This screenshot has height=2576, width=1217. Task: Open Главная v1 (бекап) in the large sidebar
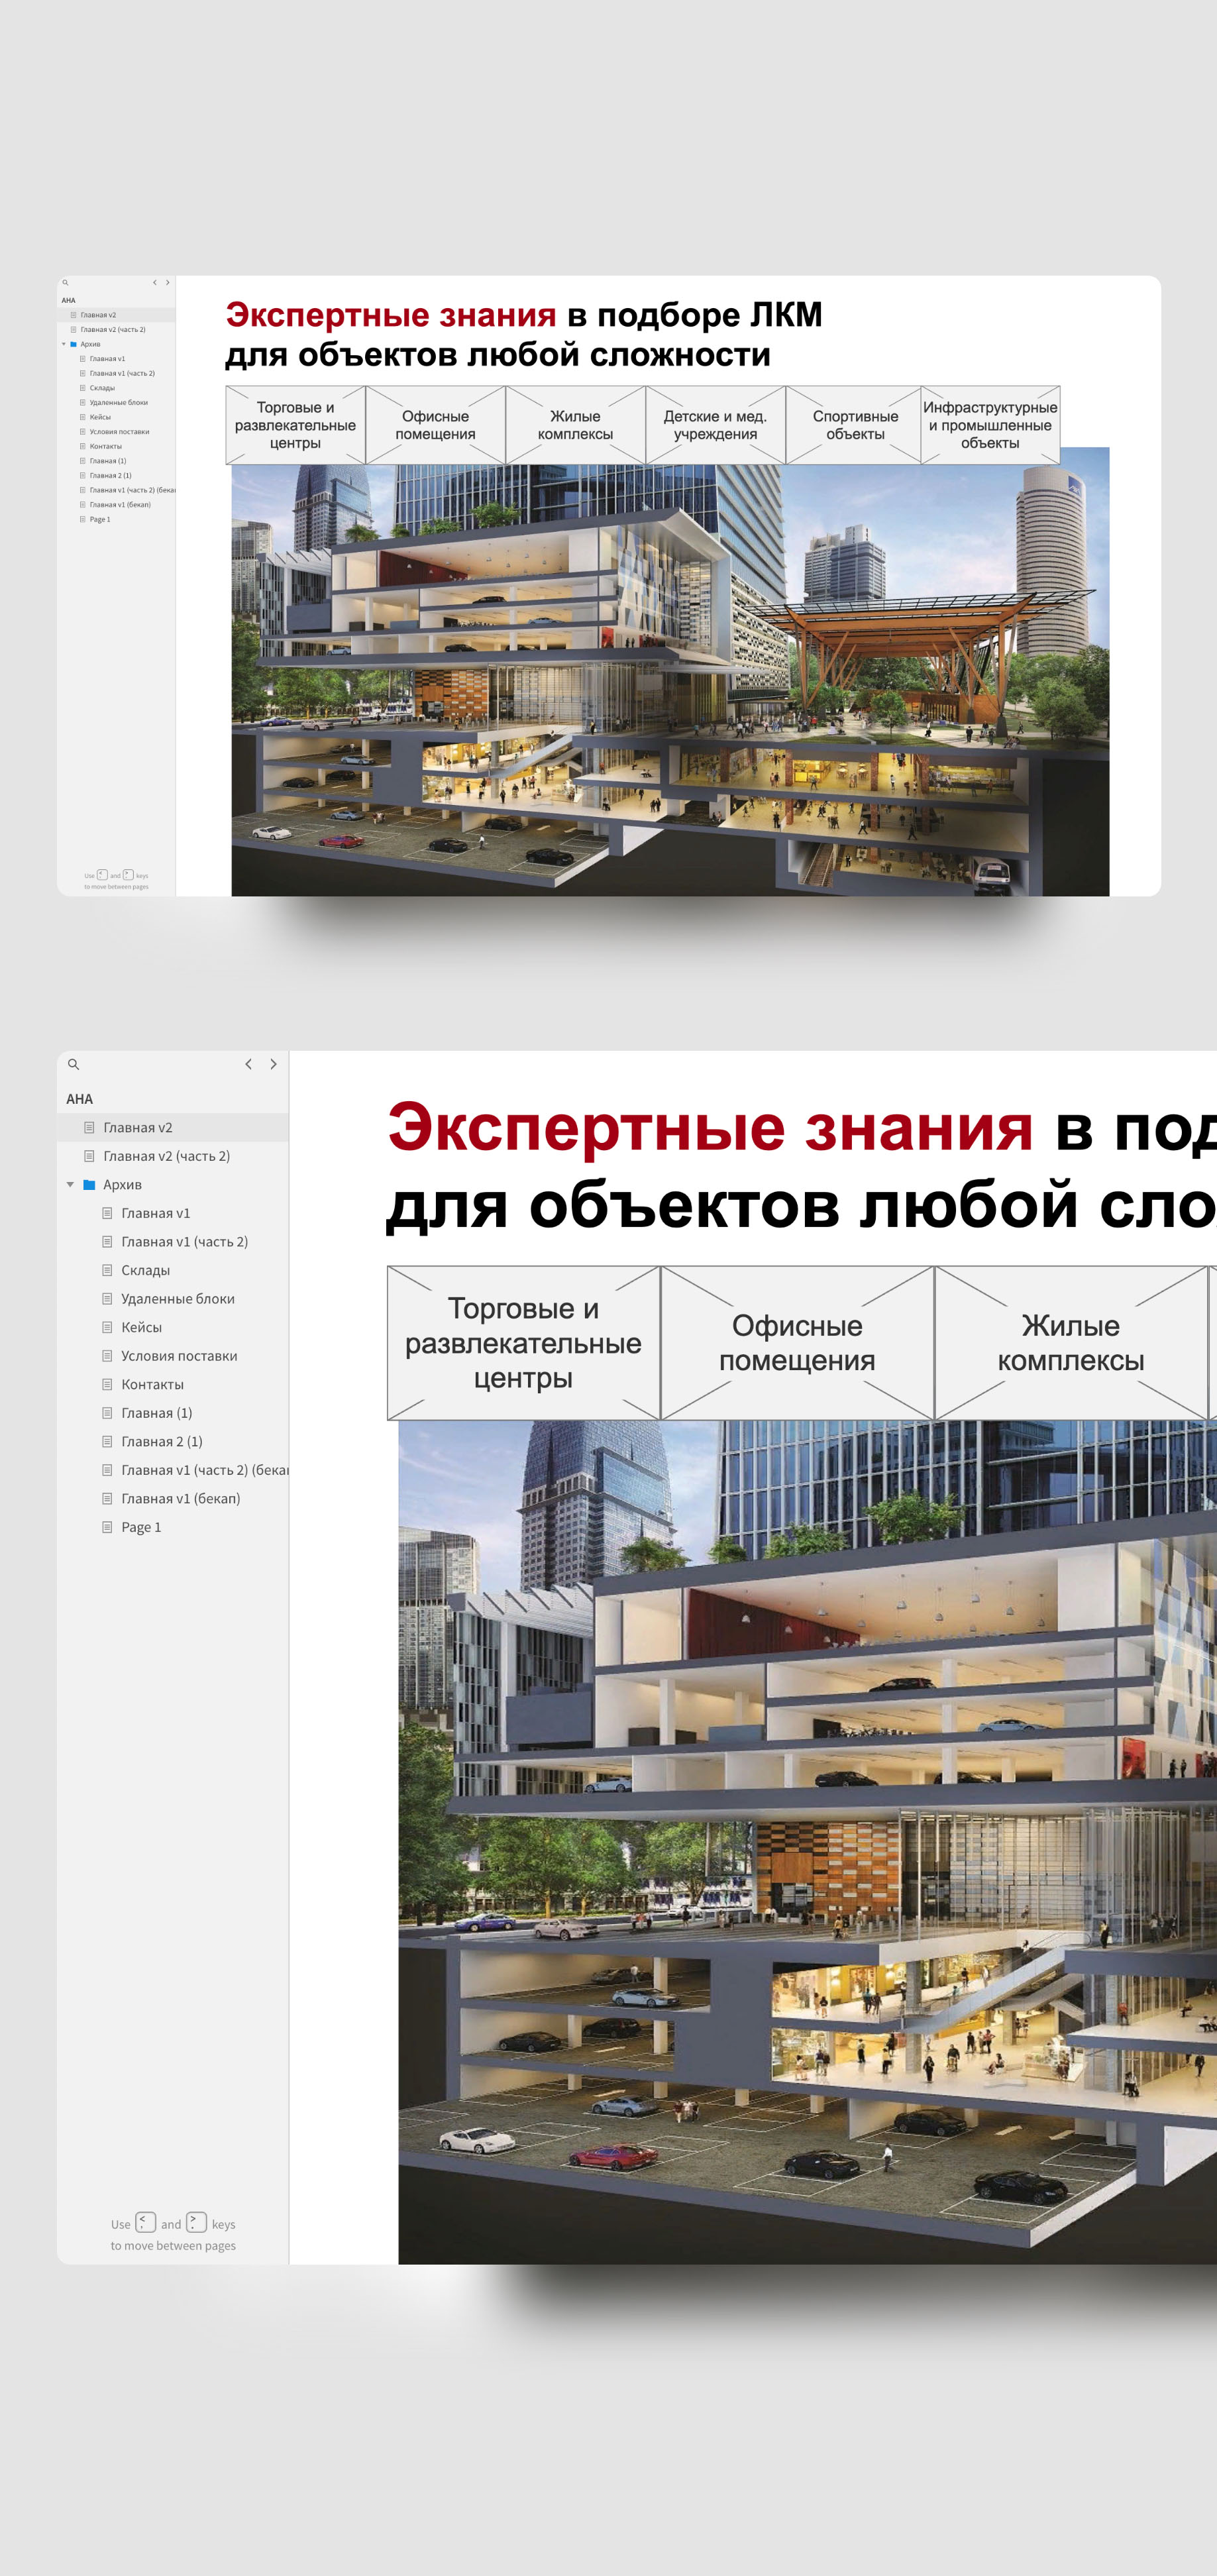pyautogui.click(x=180, y=1498)
